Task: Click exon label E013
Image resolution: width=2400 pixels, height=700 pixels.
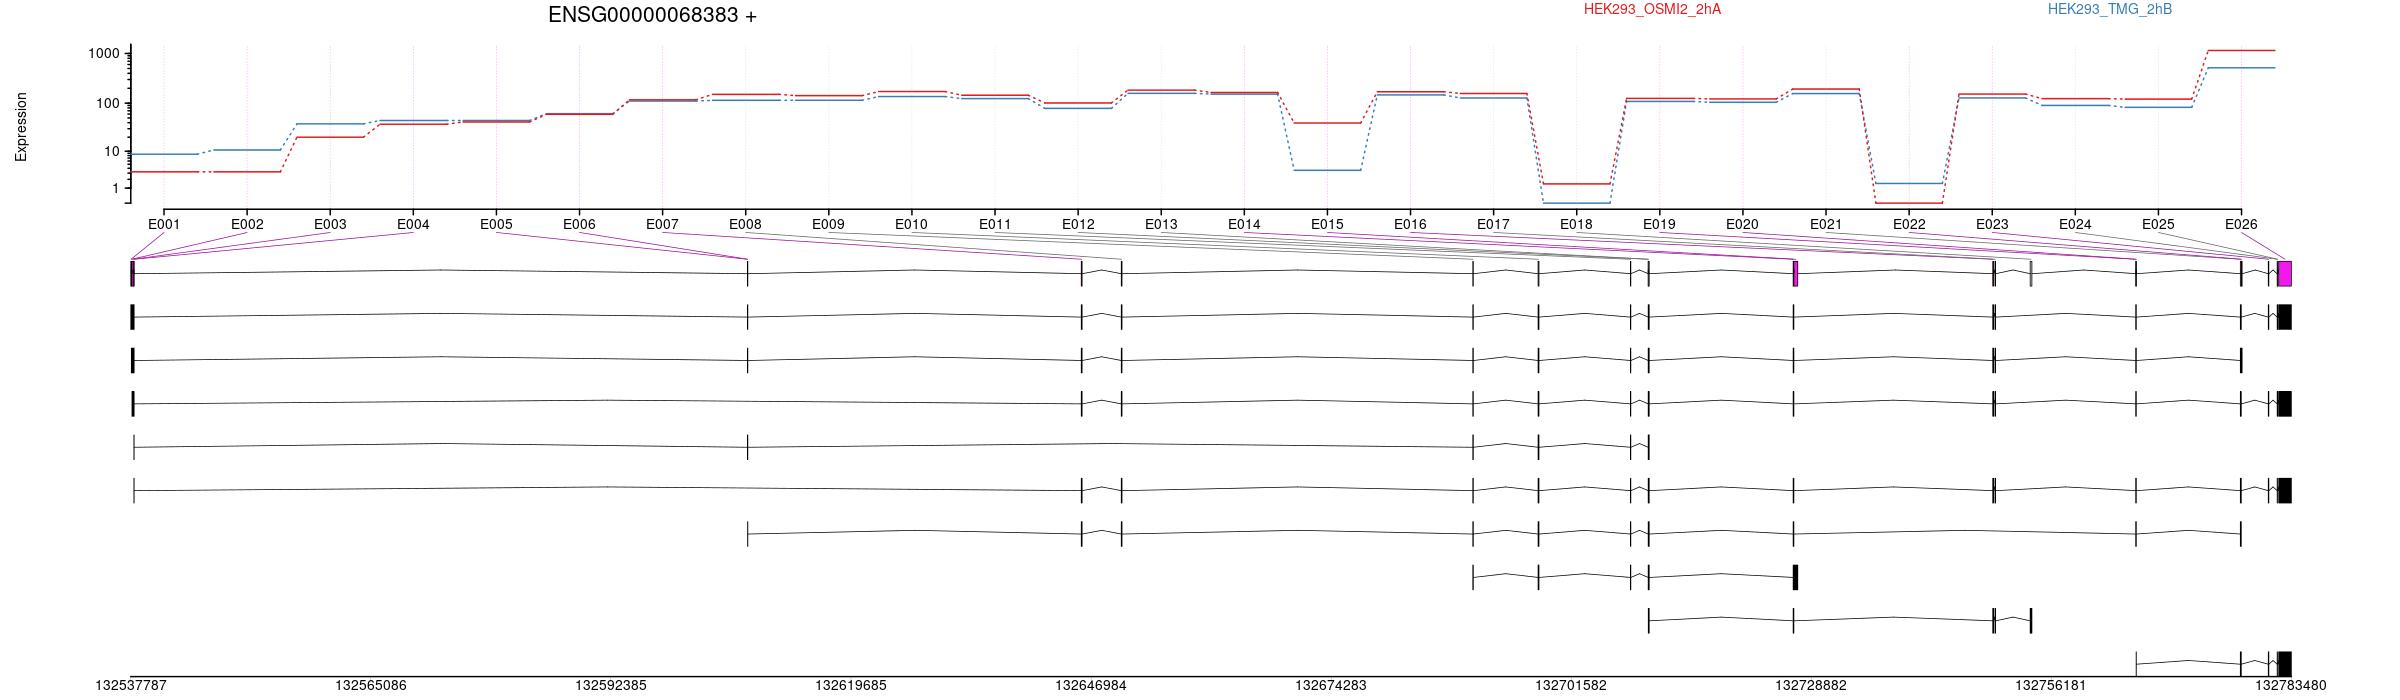Action: coord(1161,224)
